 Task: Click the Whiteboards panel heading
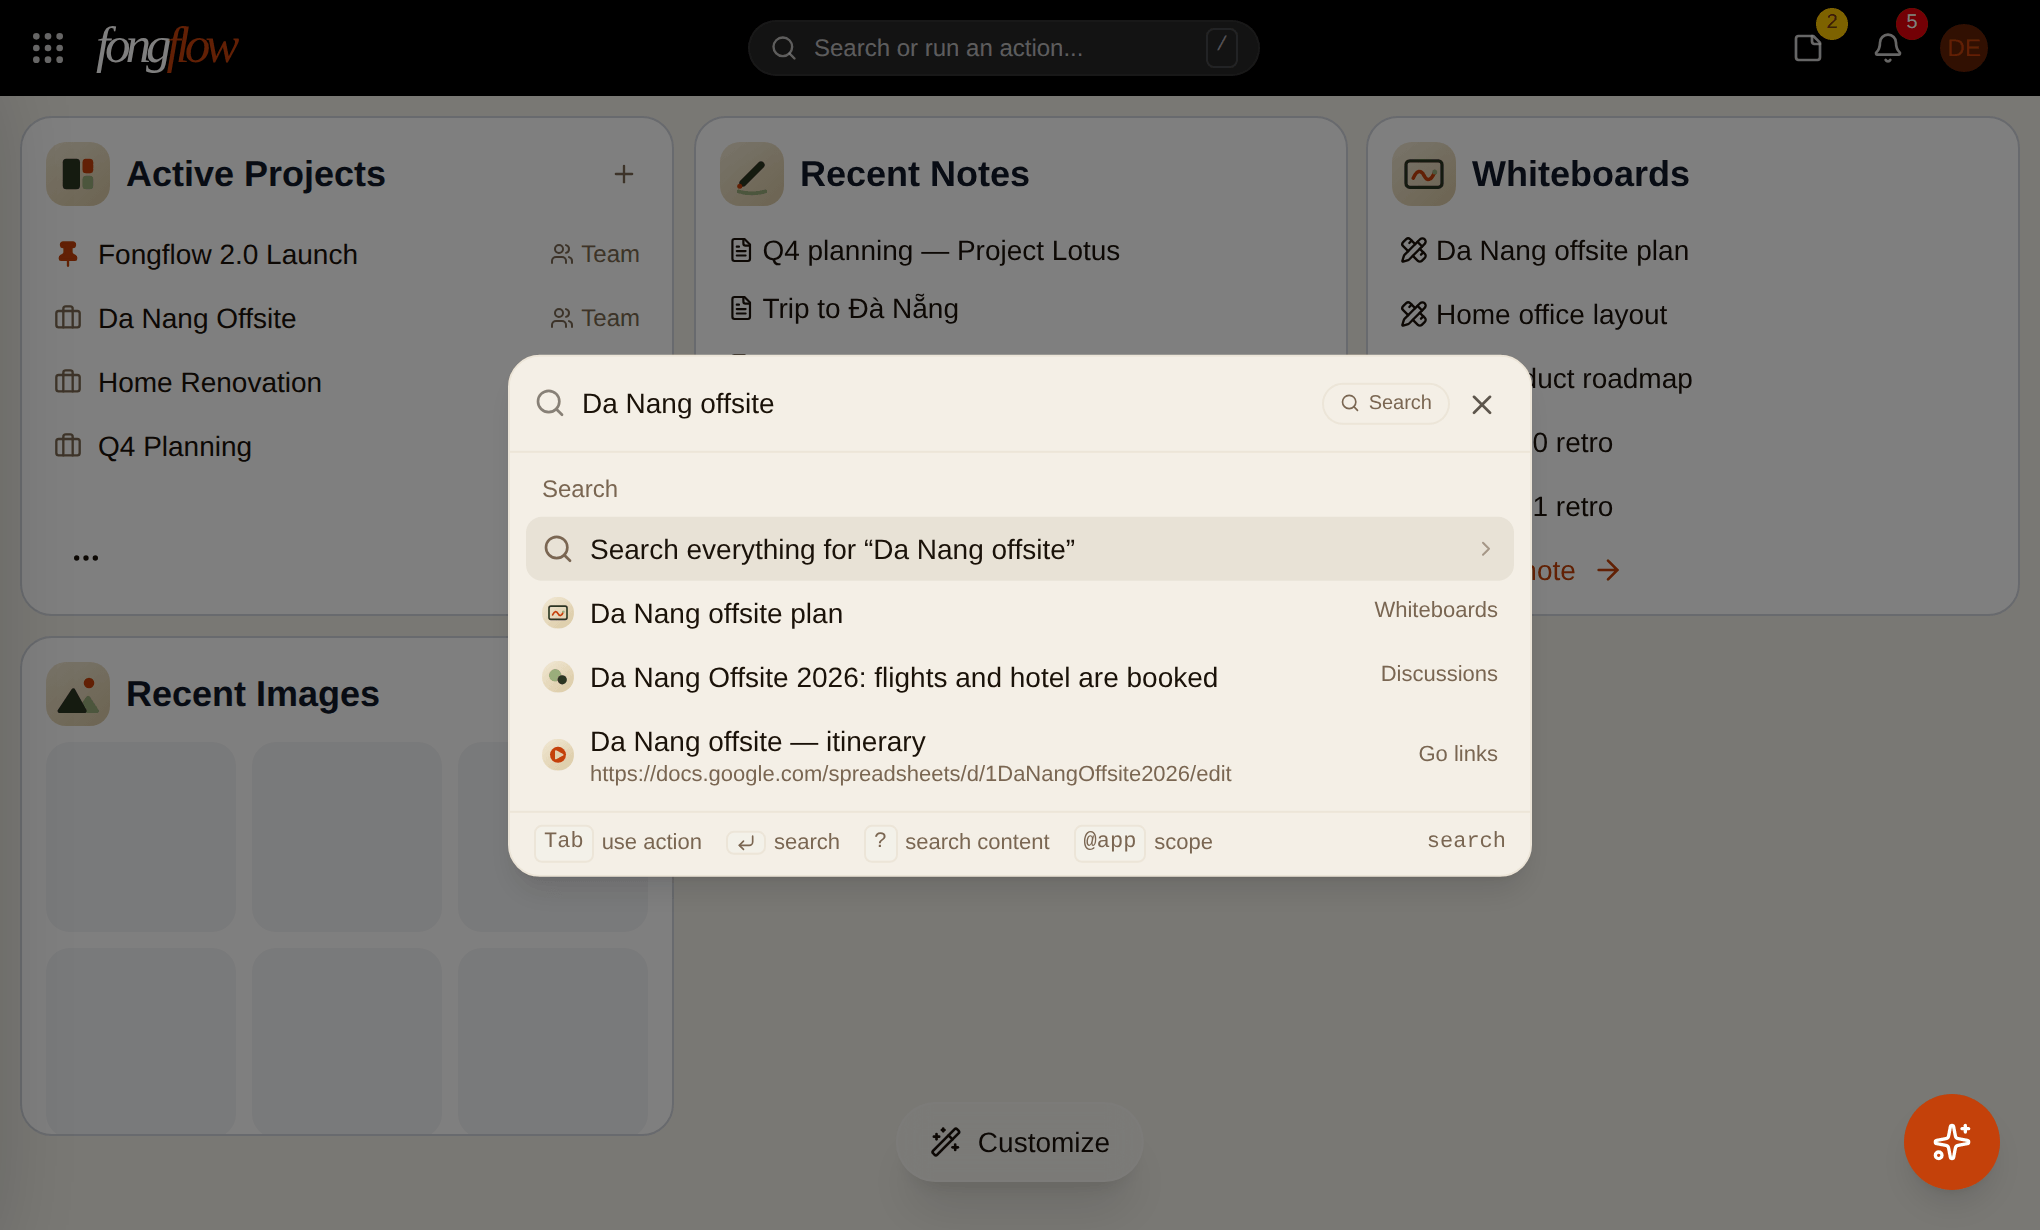(1580, 174)
